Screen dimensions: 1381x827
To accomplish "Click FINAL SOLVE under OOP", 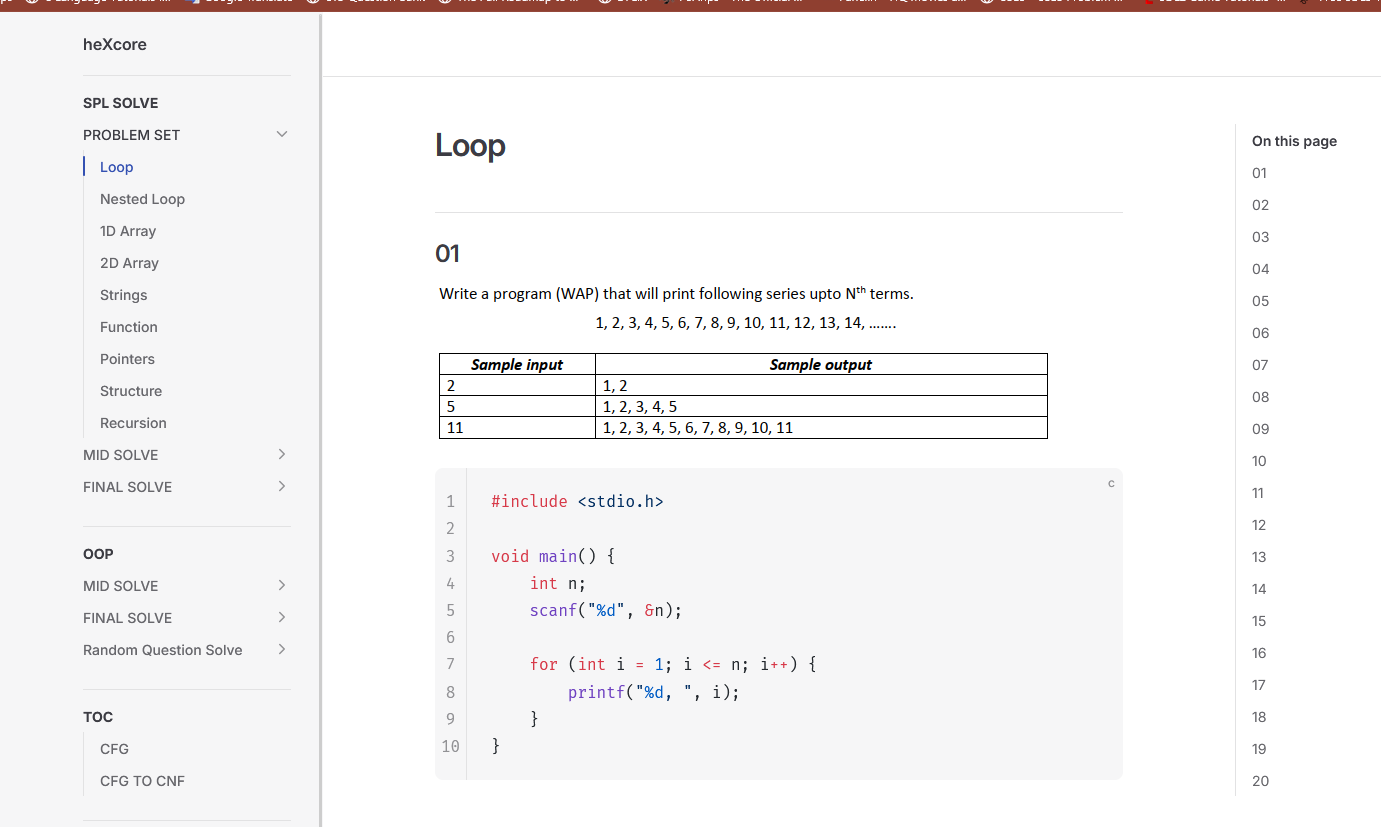I will click(127, 618).
